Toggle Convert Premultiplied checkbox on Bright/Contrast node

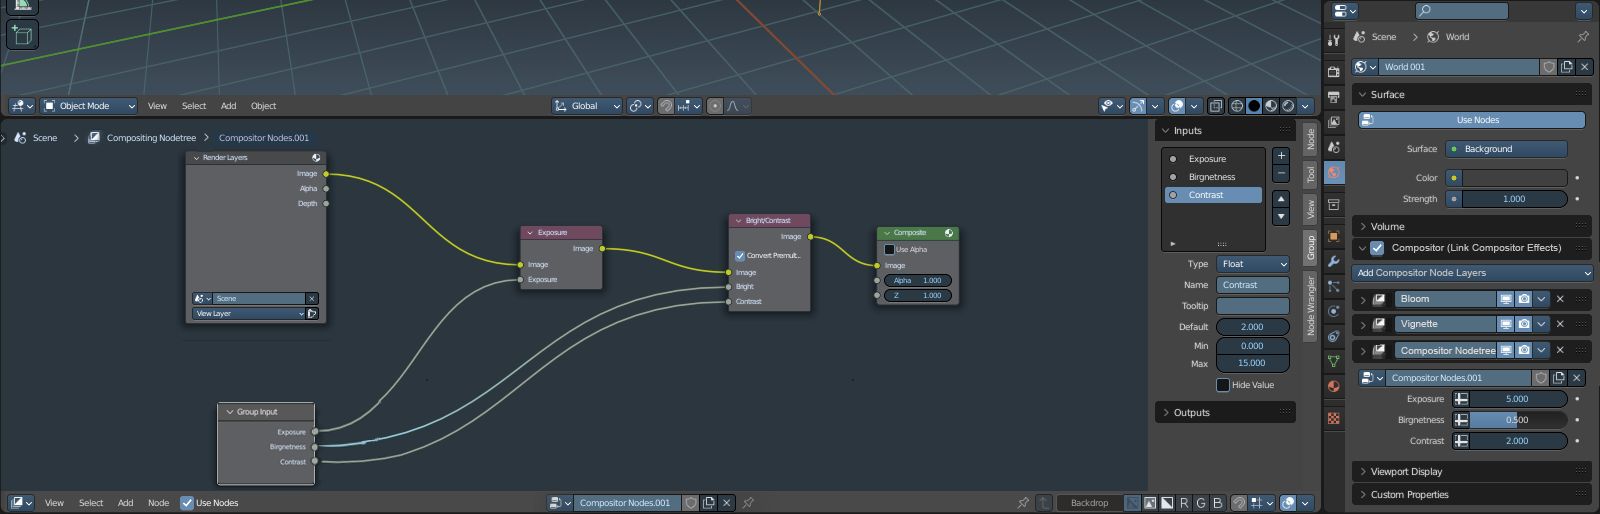[740, 256]
